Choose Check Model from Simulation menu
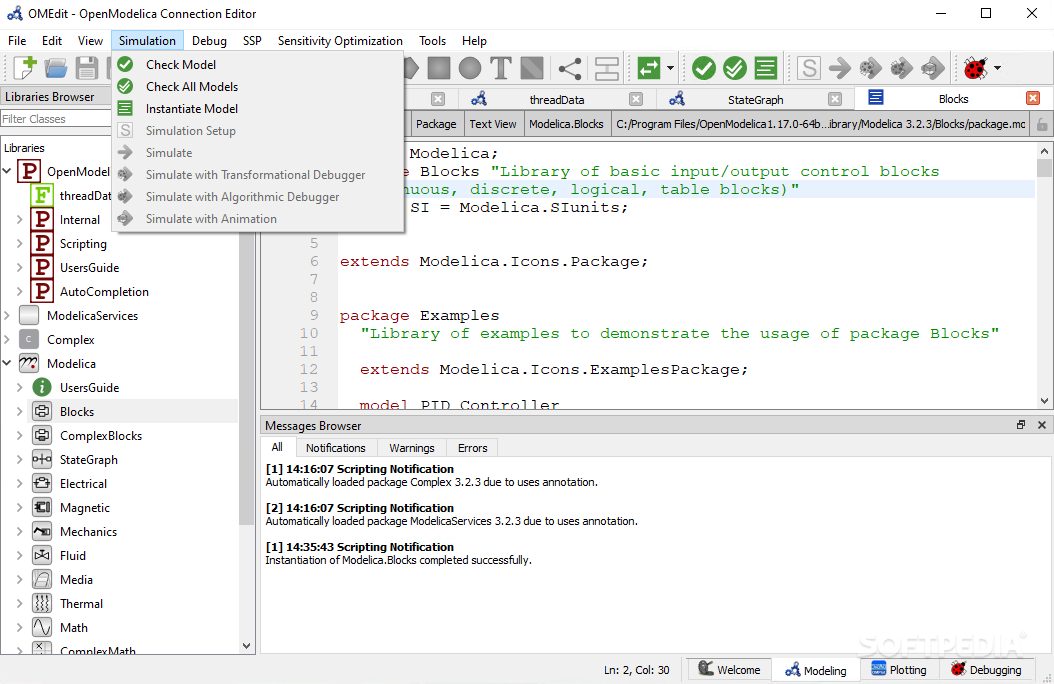Screen dimensions: 1054x684 point(258,65)
